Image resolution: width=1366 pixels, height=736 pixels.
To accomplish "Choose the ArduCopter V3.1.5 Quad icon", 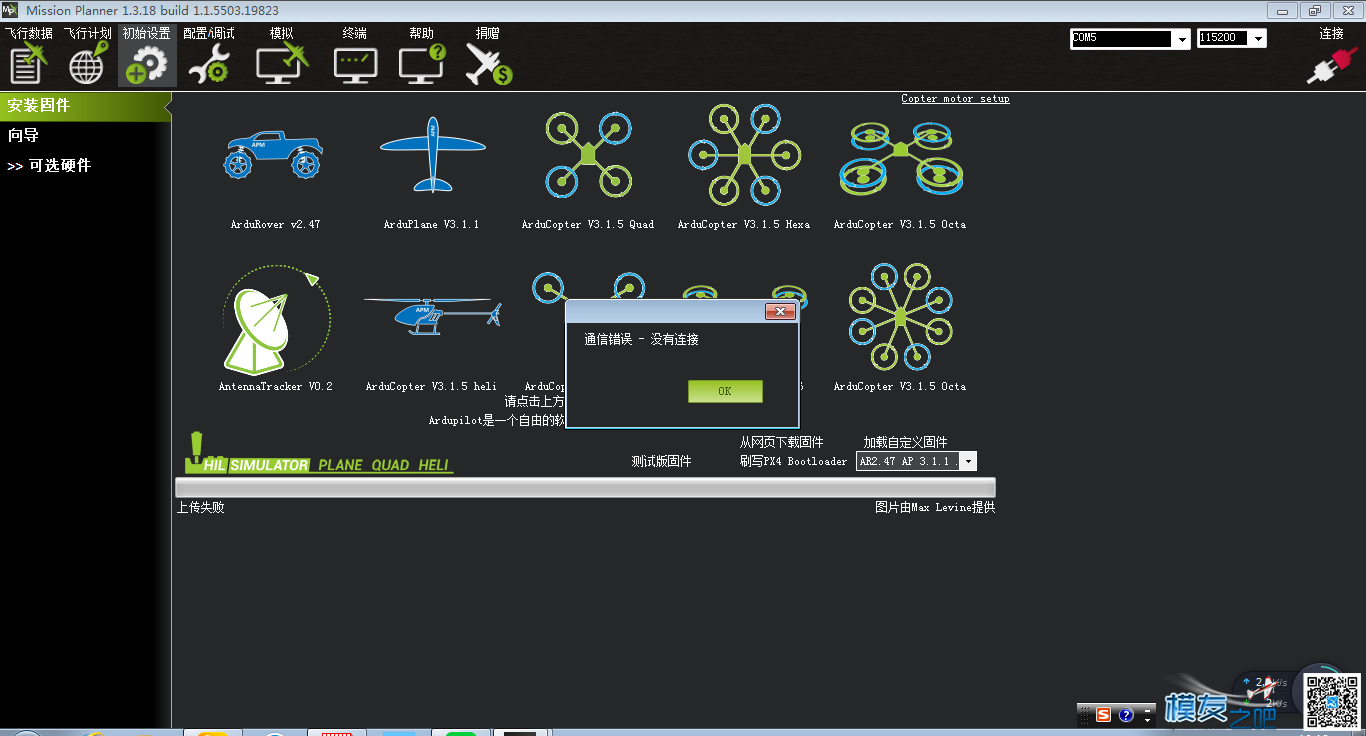I will [588, 155].
